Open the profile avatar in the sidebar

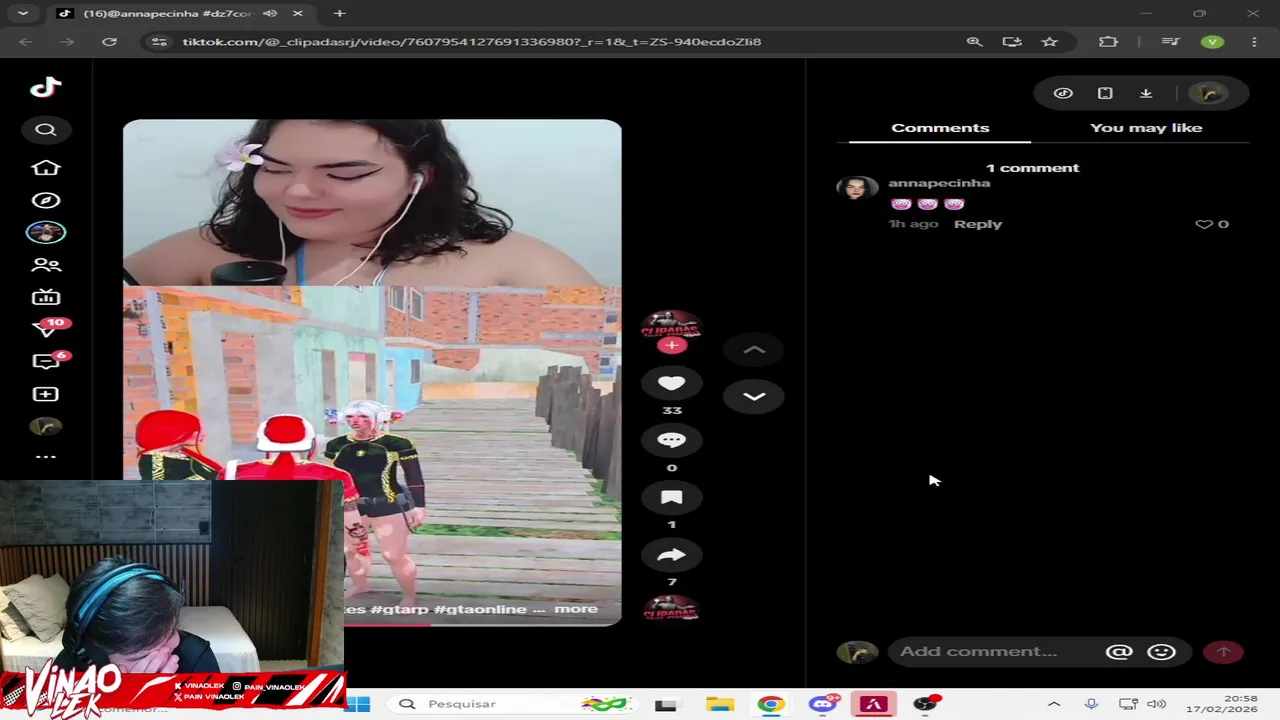pyautogui.click(x=46, y=427)
